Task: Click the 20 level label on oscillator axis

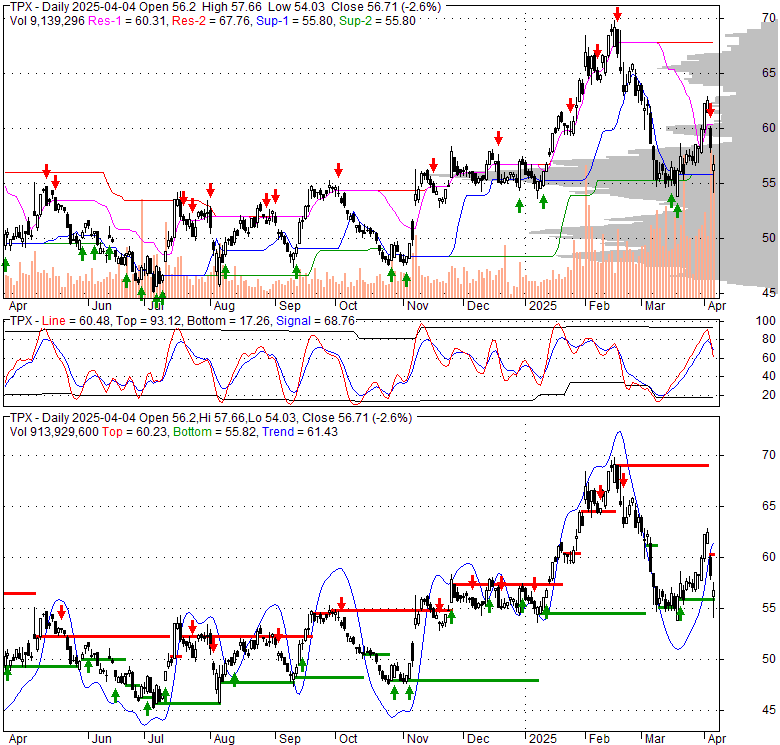Action: pyautogui.click(x=769, y=395)
